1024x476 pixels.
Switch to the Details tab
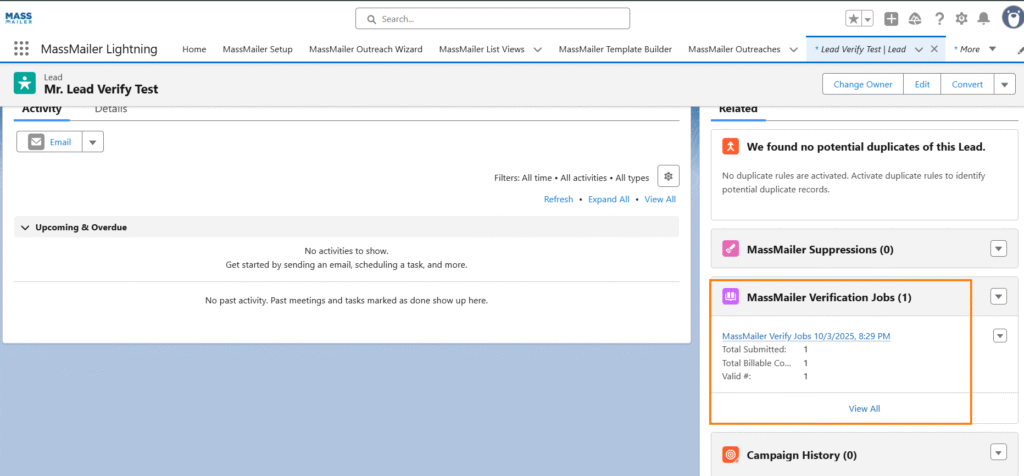click(111, 109)
